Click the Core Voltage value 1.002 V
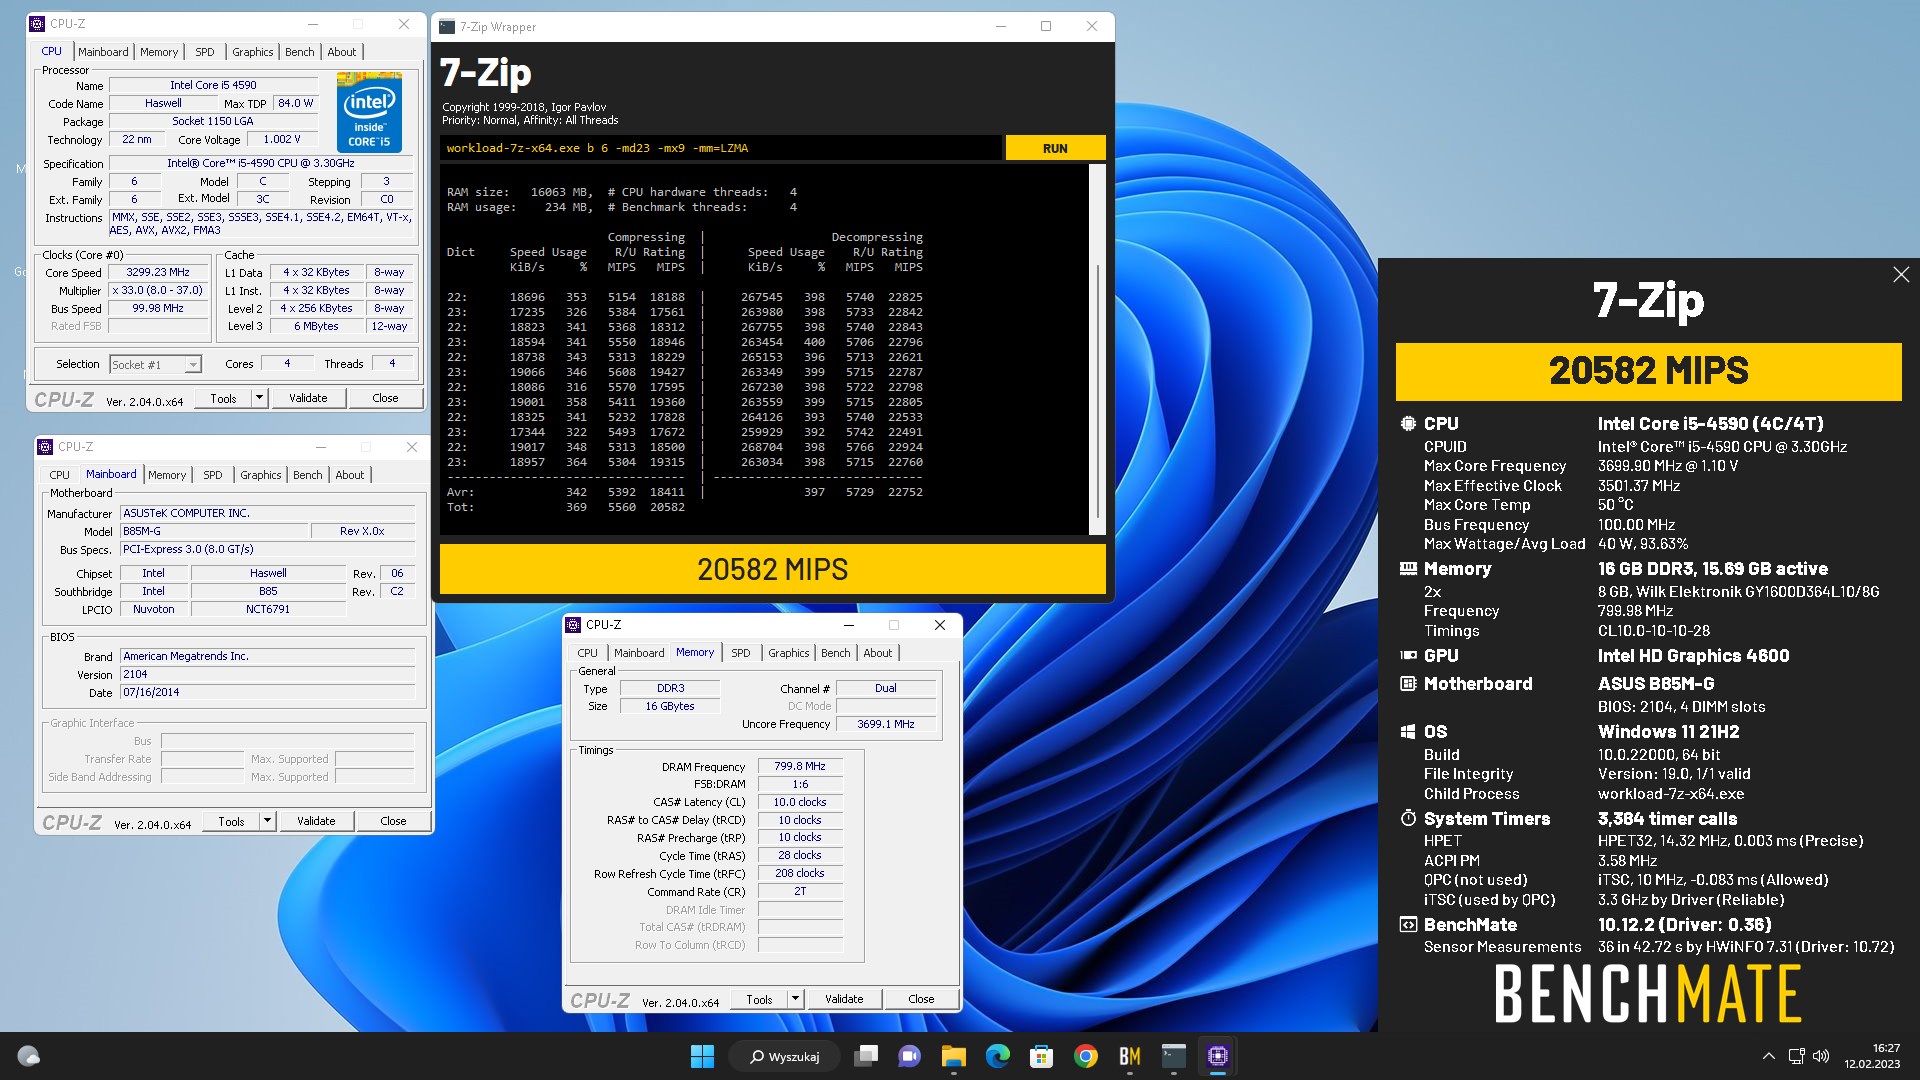1920x1080 pixels. pyautogui.click(x=282, y=139)
